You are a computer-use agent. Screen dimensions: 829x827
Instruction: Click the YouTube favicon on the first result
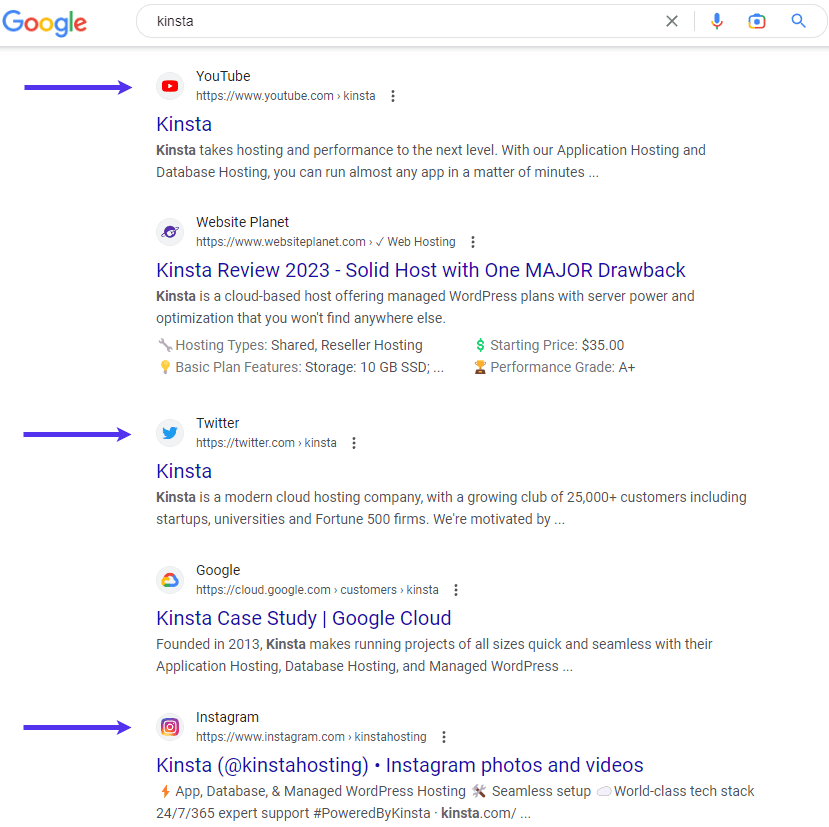pyautogui.click(x=170, y=86)
